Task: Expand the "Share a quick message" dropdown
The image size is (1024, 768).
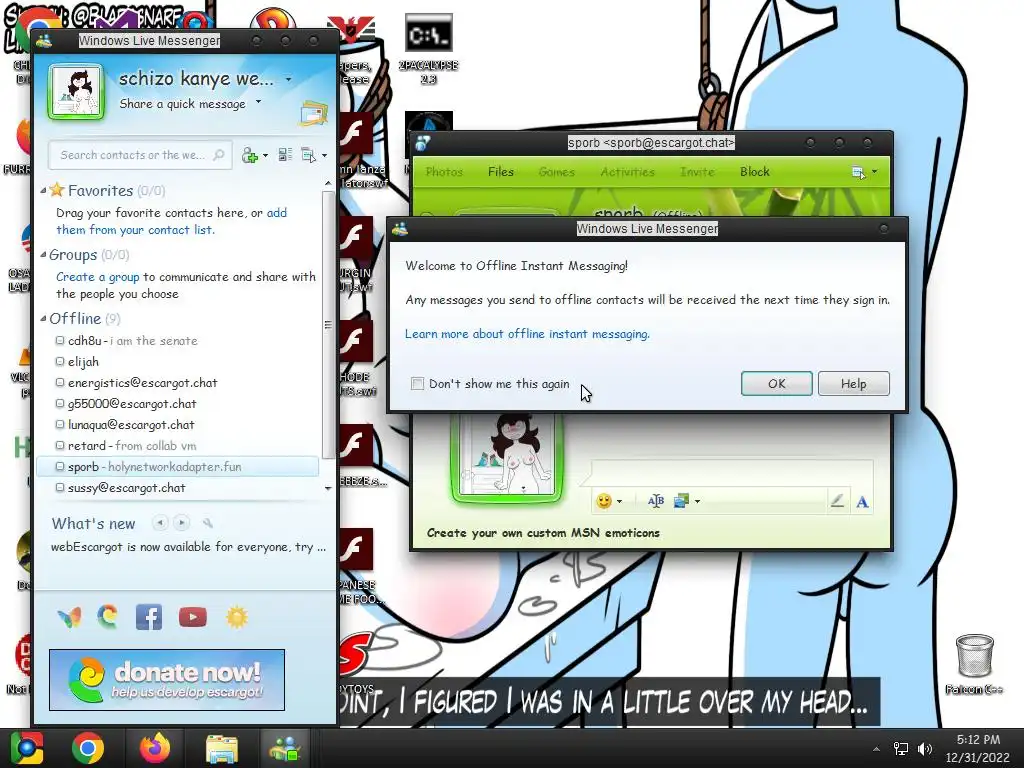Action: point(259,102)
